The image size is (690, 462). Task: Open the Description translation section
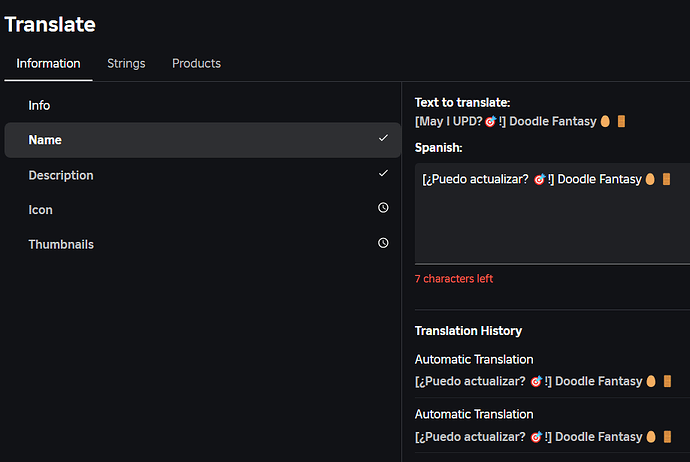point(61,175)
